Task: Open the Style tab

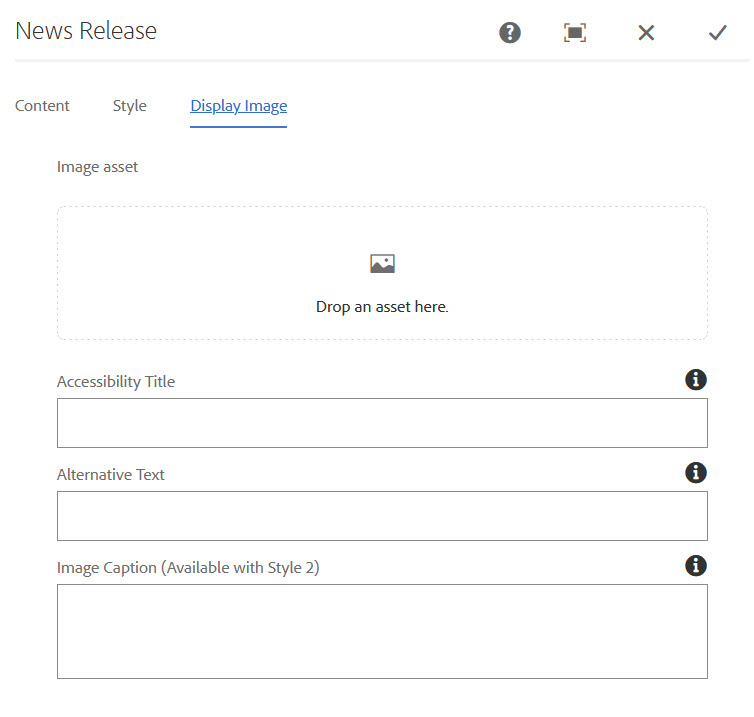Action: tap(129, 106)
